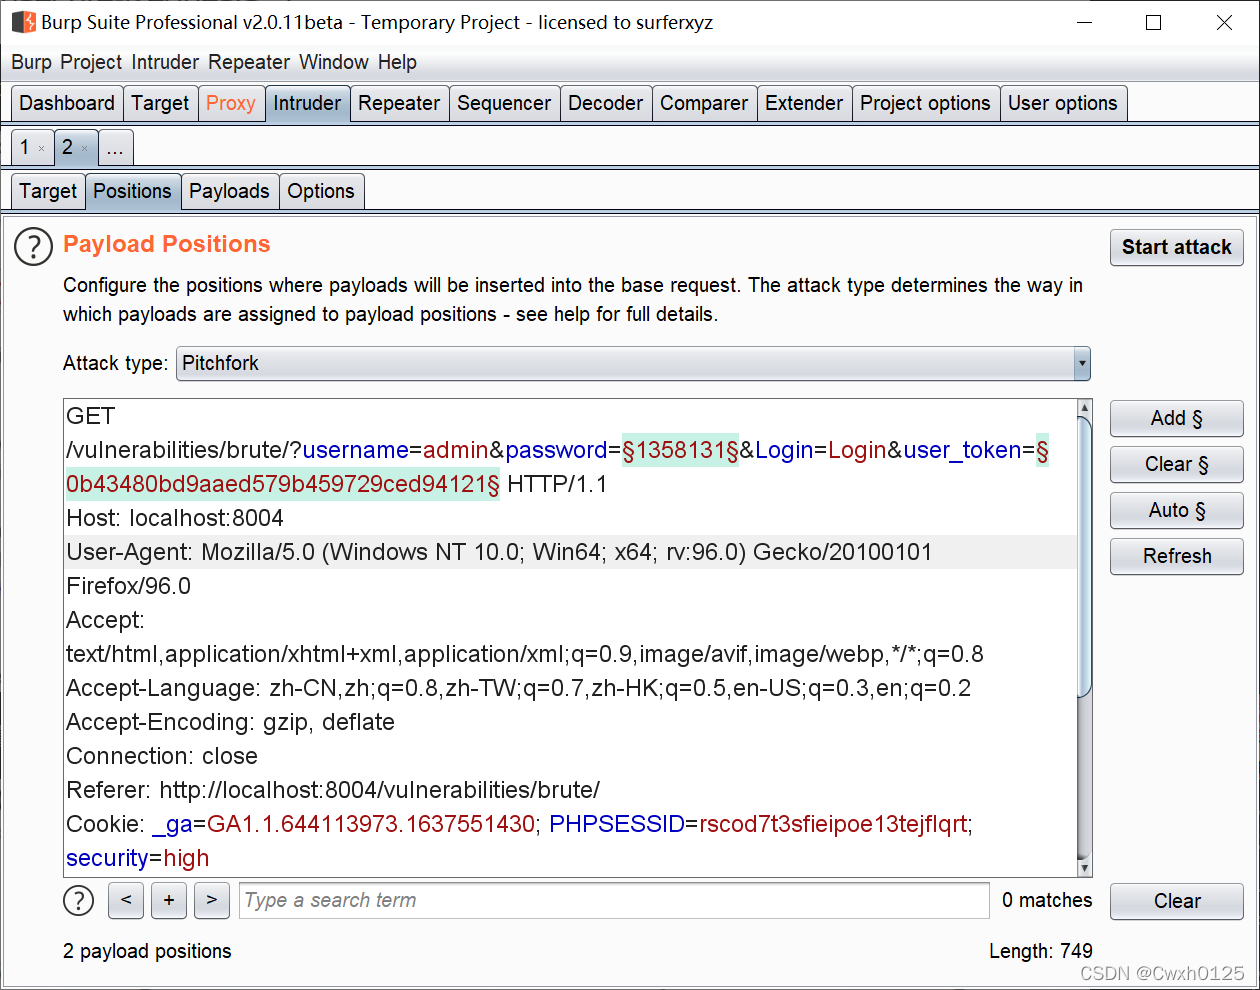
Task: Switch to the Repeater tab
Action: [x=399, y=103]
